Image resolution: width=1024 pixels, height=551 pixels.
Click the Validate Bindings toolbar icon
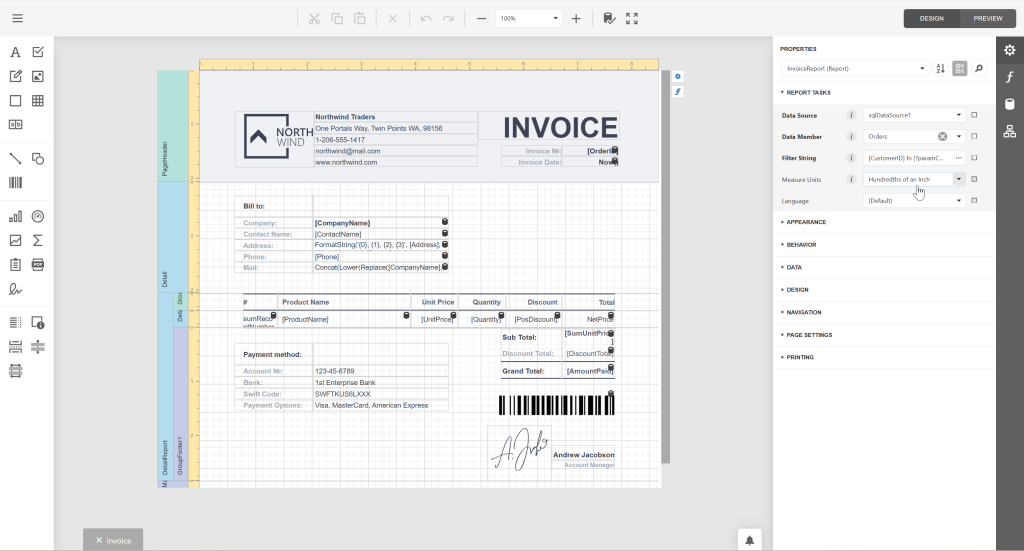(x=609, y=18)
